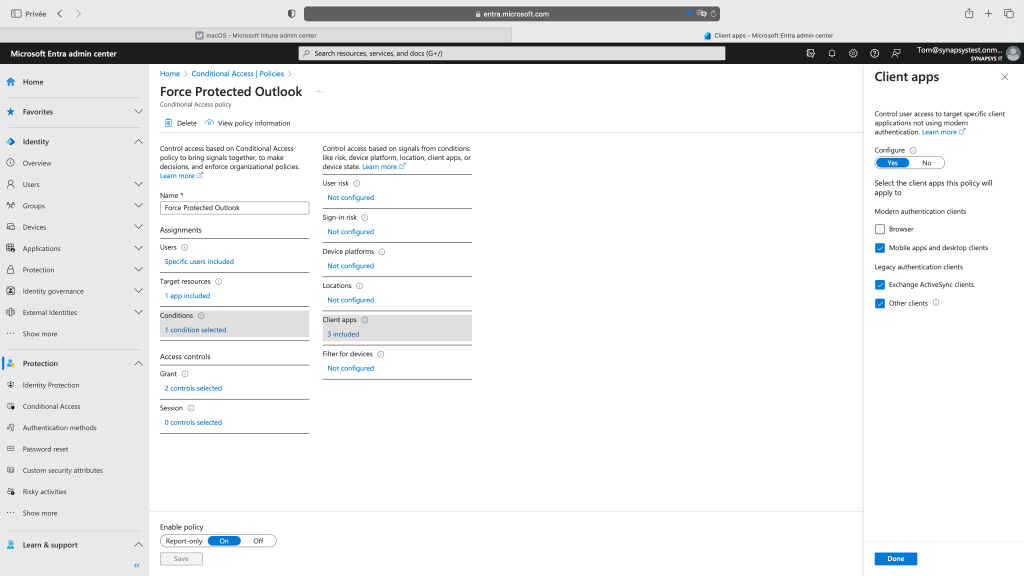The width and height of the screenshot is (1024, 576).
Task: Open the settings gear in header
Action: coord(853,53)
